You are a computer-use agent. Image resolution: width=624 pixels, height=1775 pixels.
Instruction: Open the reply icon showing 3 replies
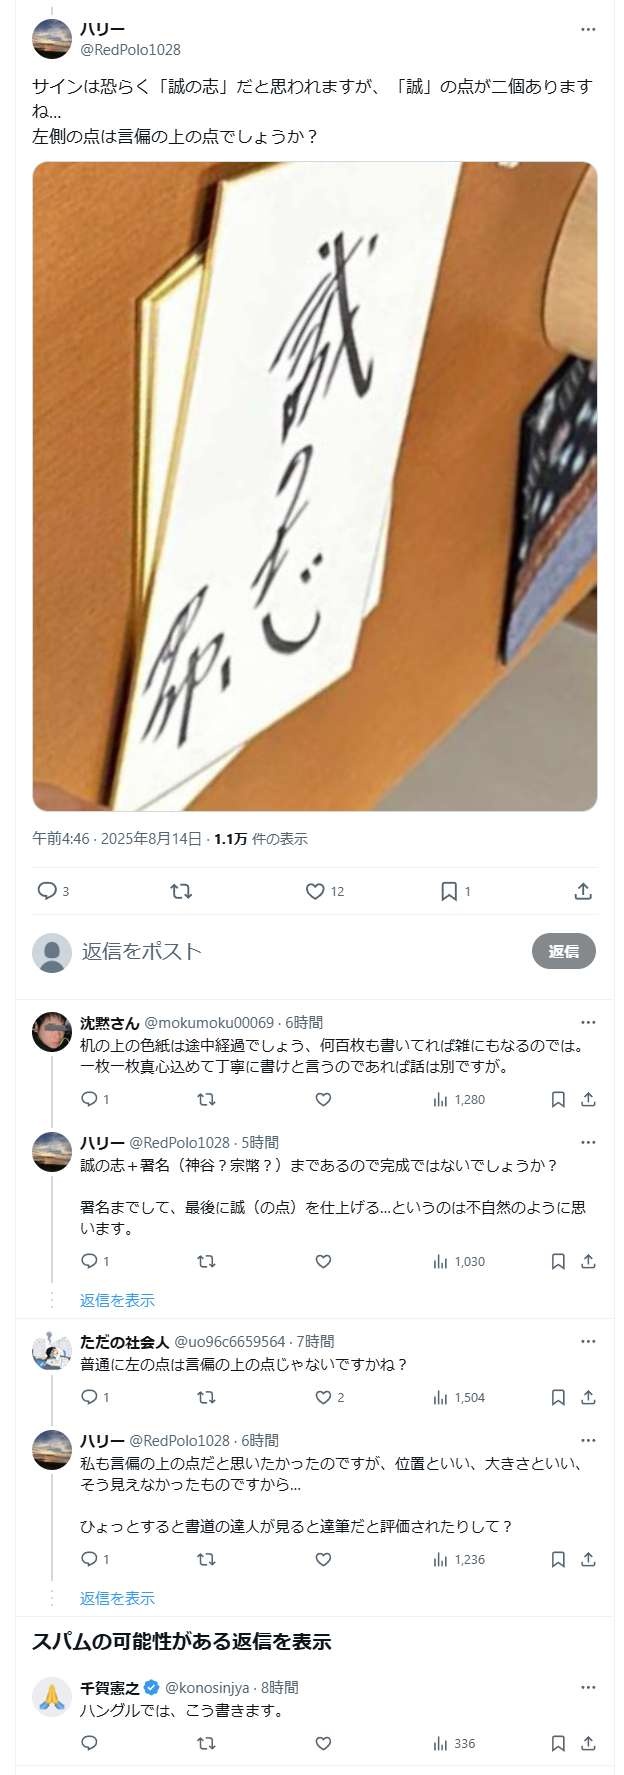(52, 890)
